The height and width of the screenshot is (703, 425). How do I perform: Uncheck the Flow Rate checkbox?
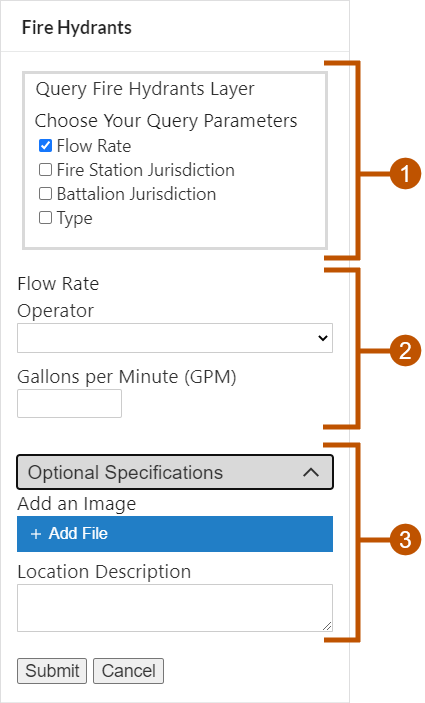(45, 145)
